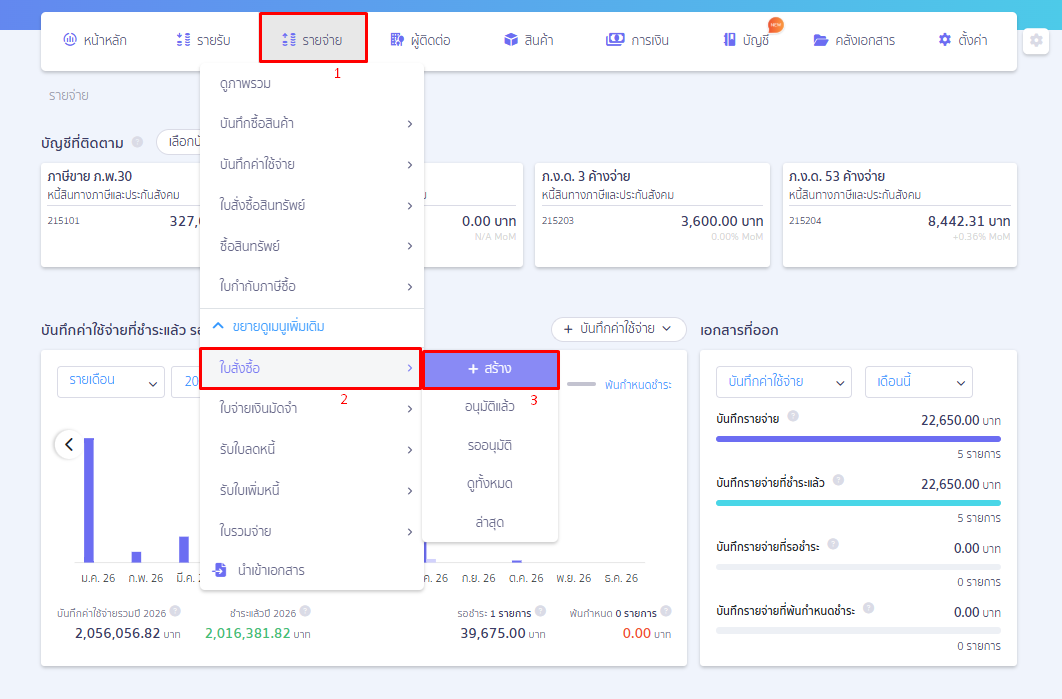Click the สินค้า product box icon

point(511,39)
